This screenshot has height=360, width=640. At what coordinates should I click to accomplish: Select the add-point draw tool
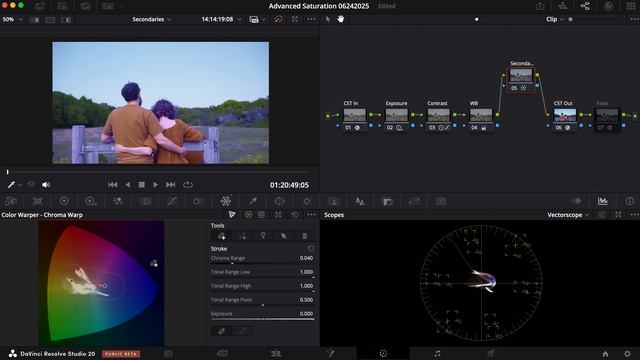222,236
